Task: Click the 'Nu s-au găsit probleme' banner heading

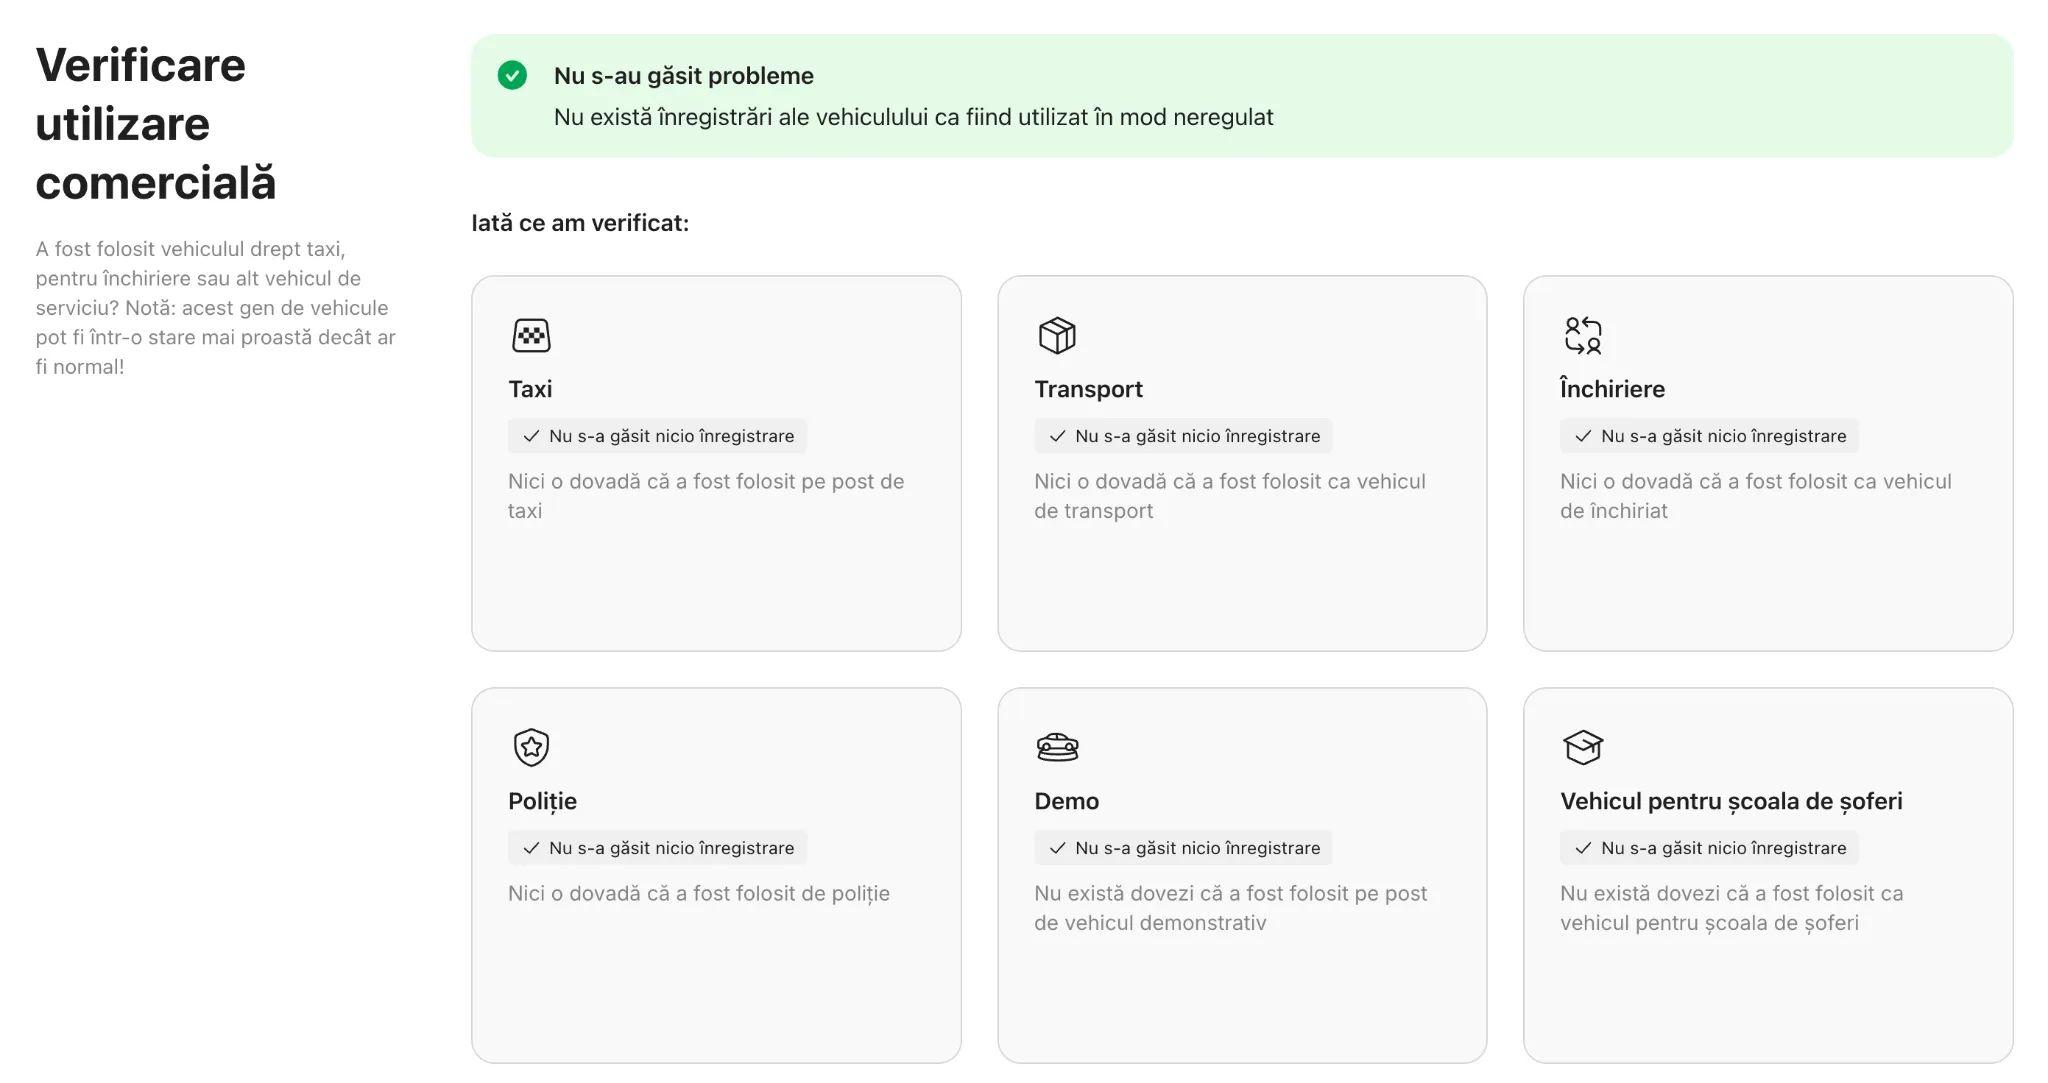Action: pyautogui.click(x=683, y=76)
